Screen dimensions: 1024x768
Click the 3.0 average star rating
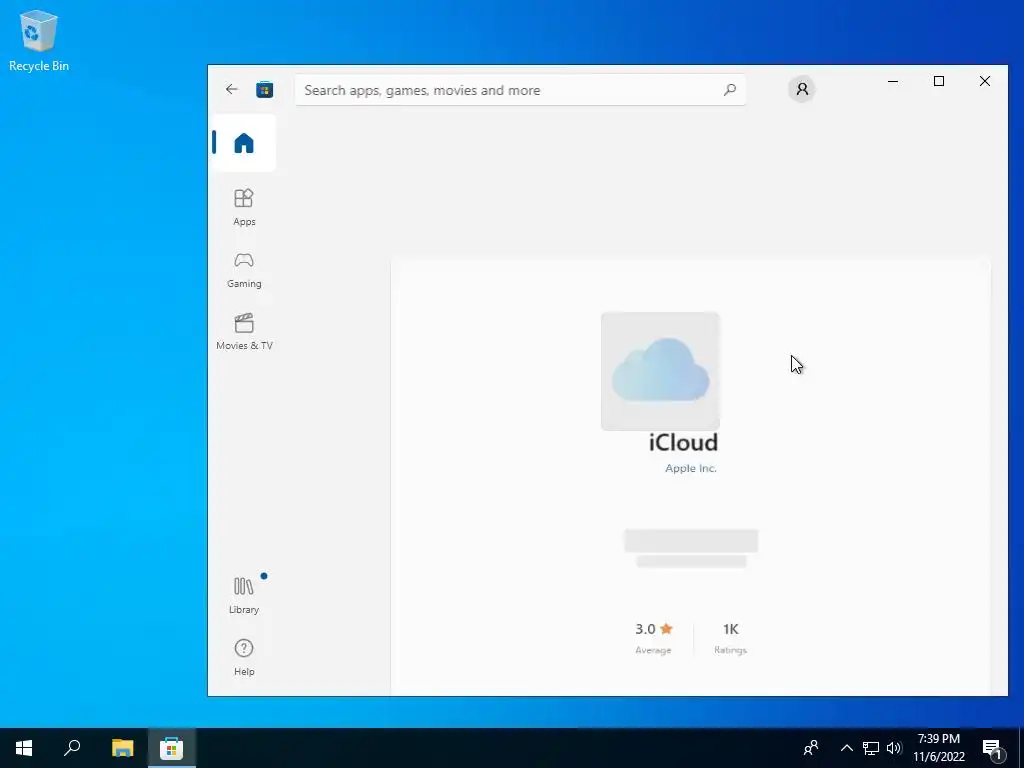click(x=653, y=637)
